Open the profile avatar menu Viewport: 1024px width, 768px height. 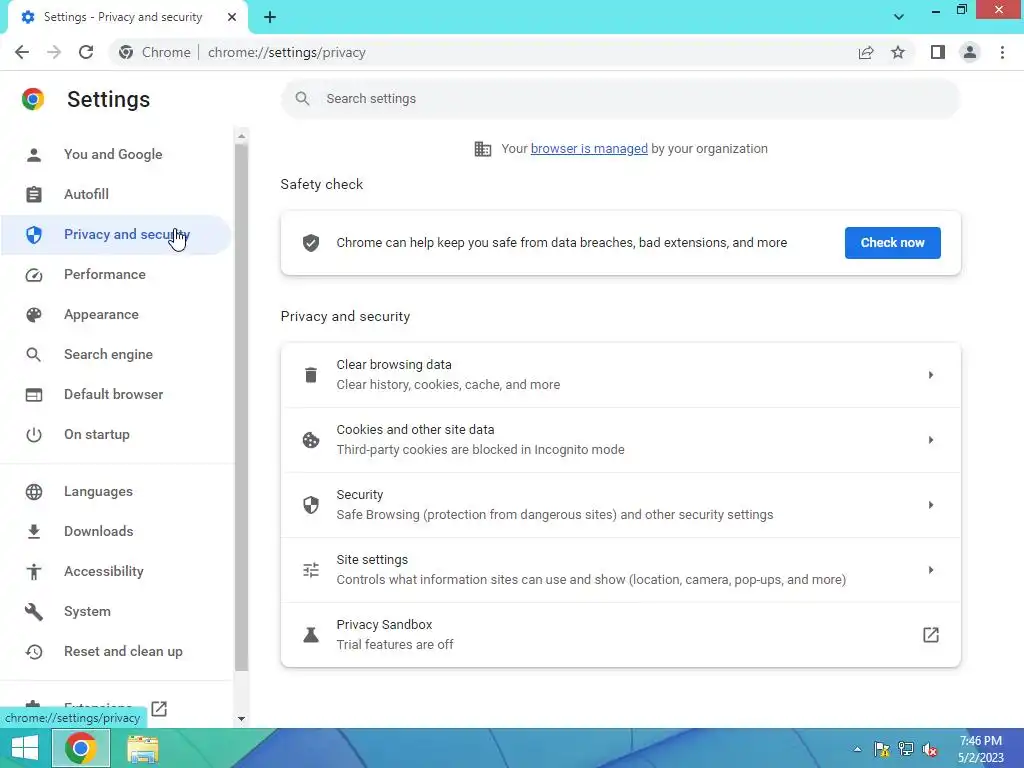pos(970,52)
